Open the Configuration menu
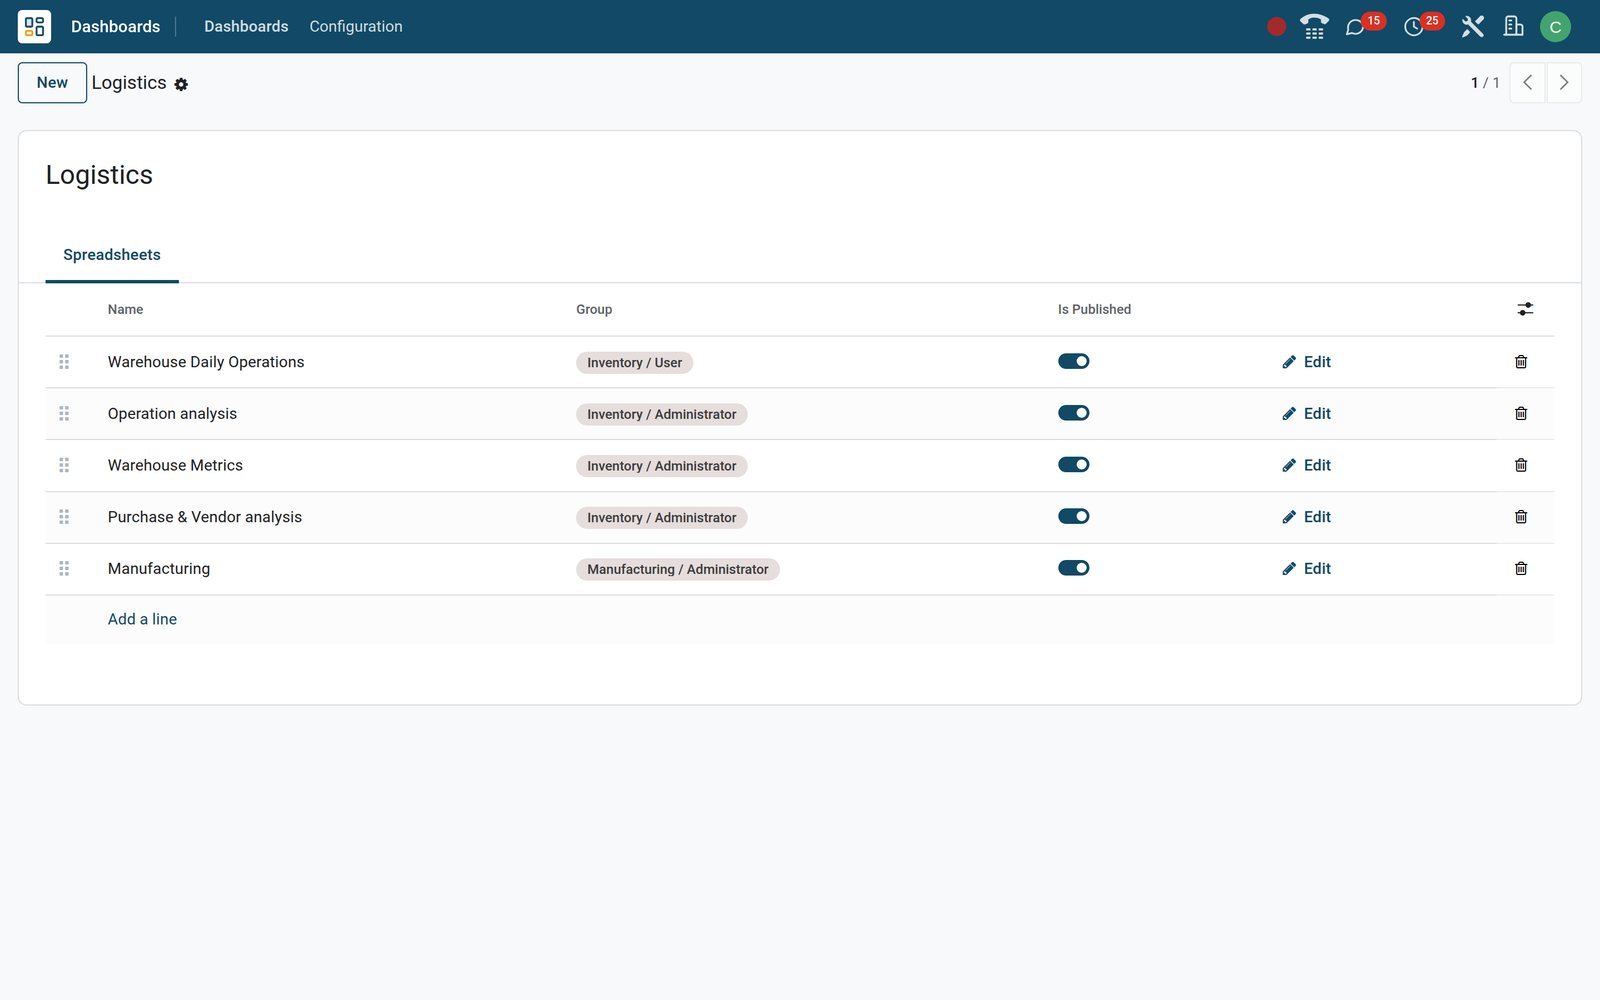 [356, 26]
